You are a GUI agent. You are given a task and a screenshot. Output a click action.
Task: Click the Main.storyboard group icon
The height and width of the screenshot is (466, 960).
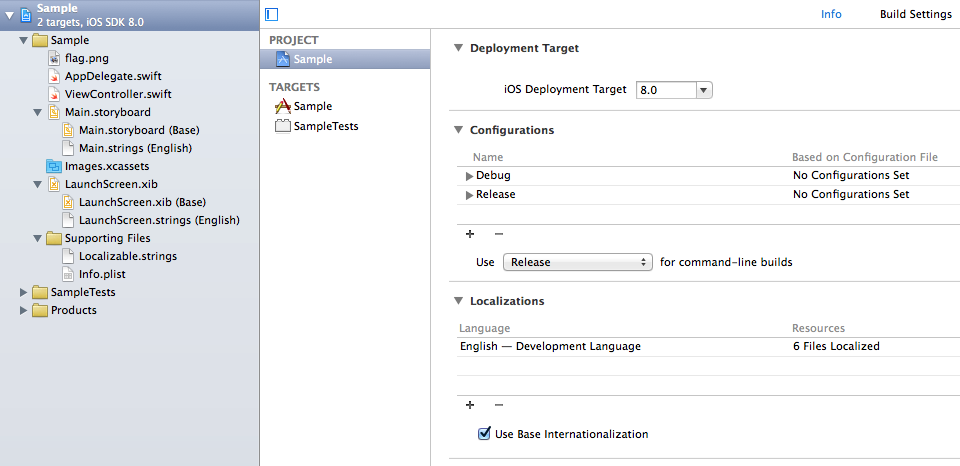click(x=54, y=113)
